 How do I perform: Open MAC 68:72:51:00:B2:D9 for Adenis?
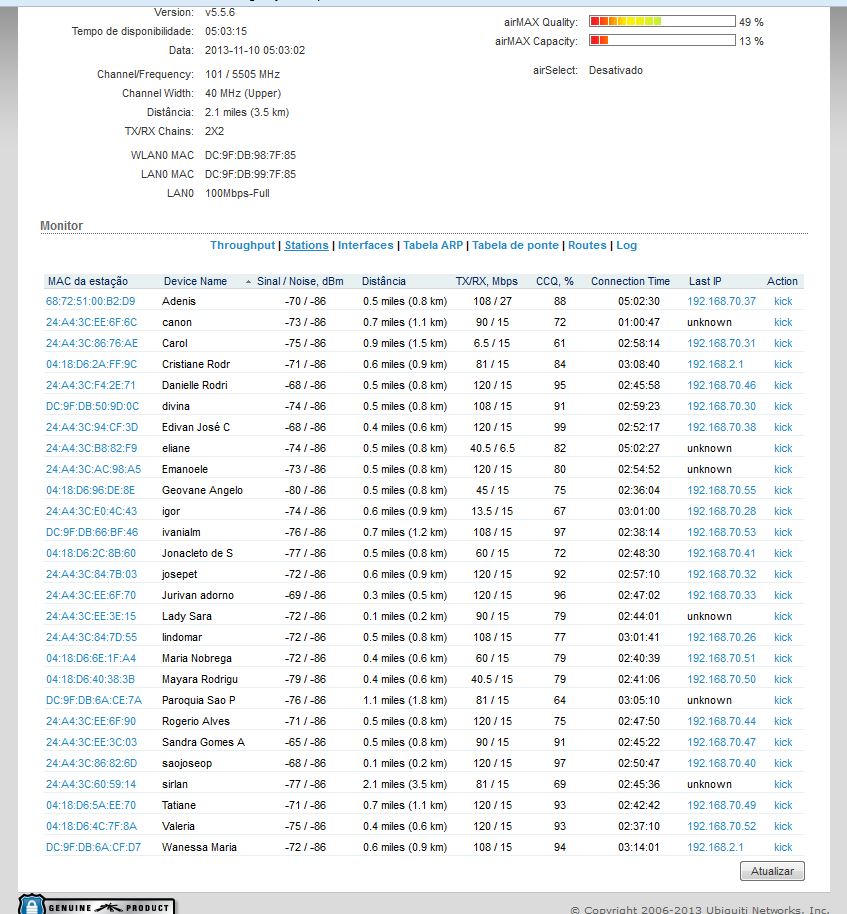coord(90,301)
